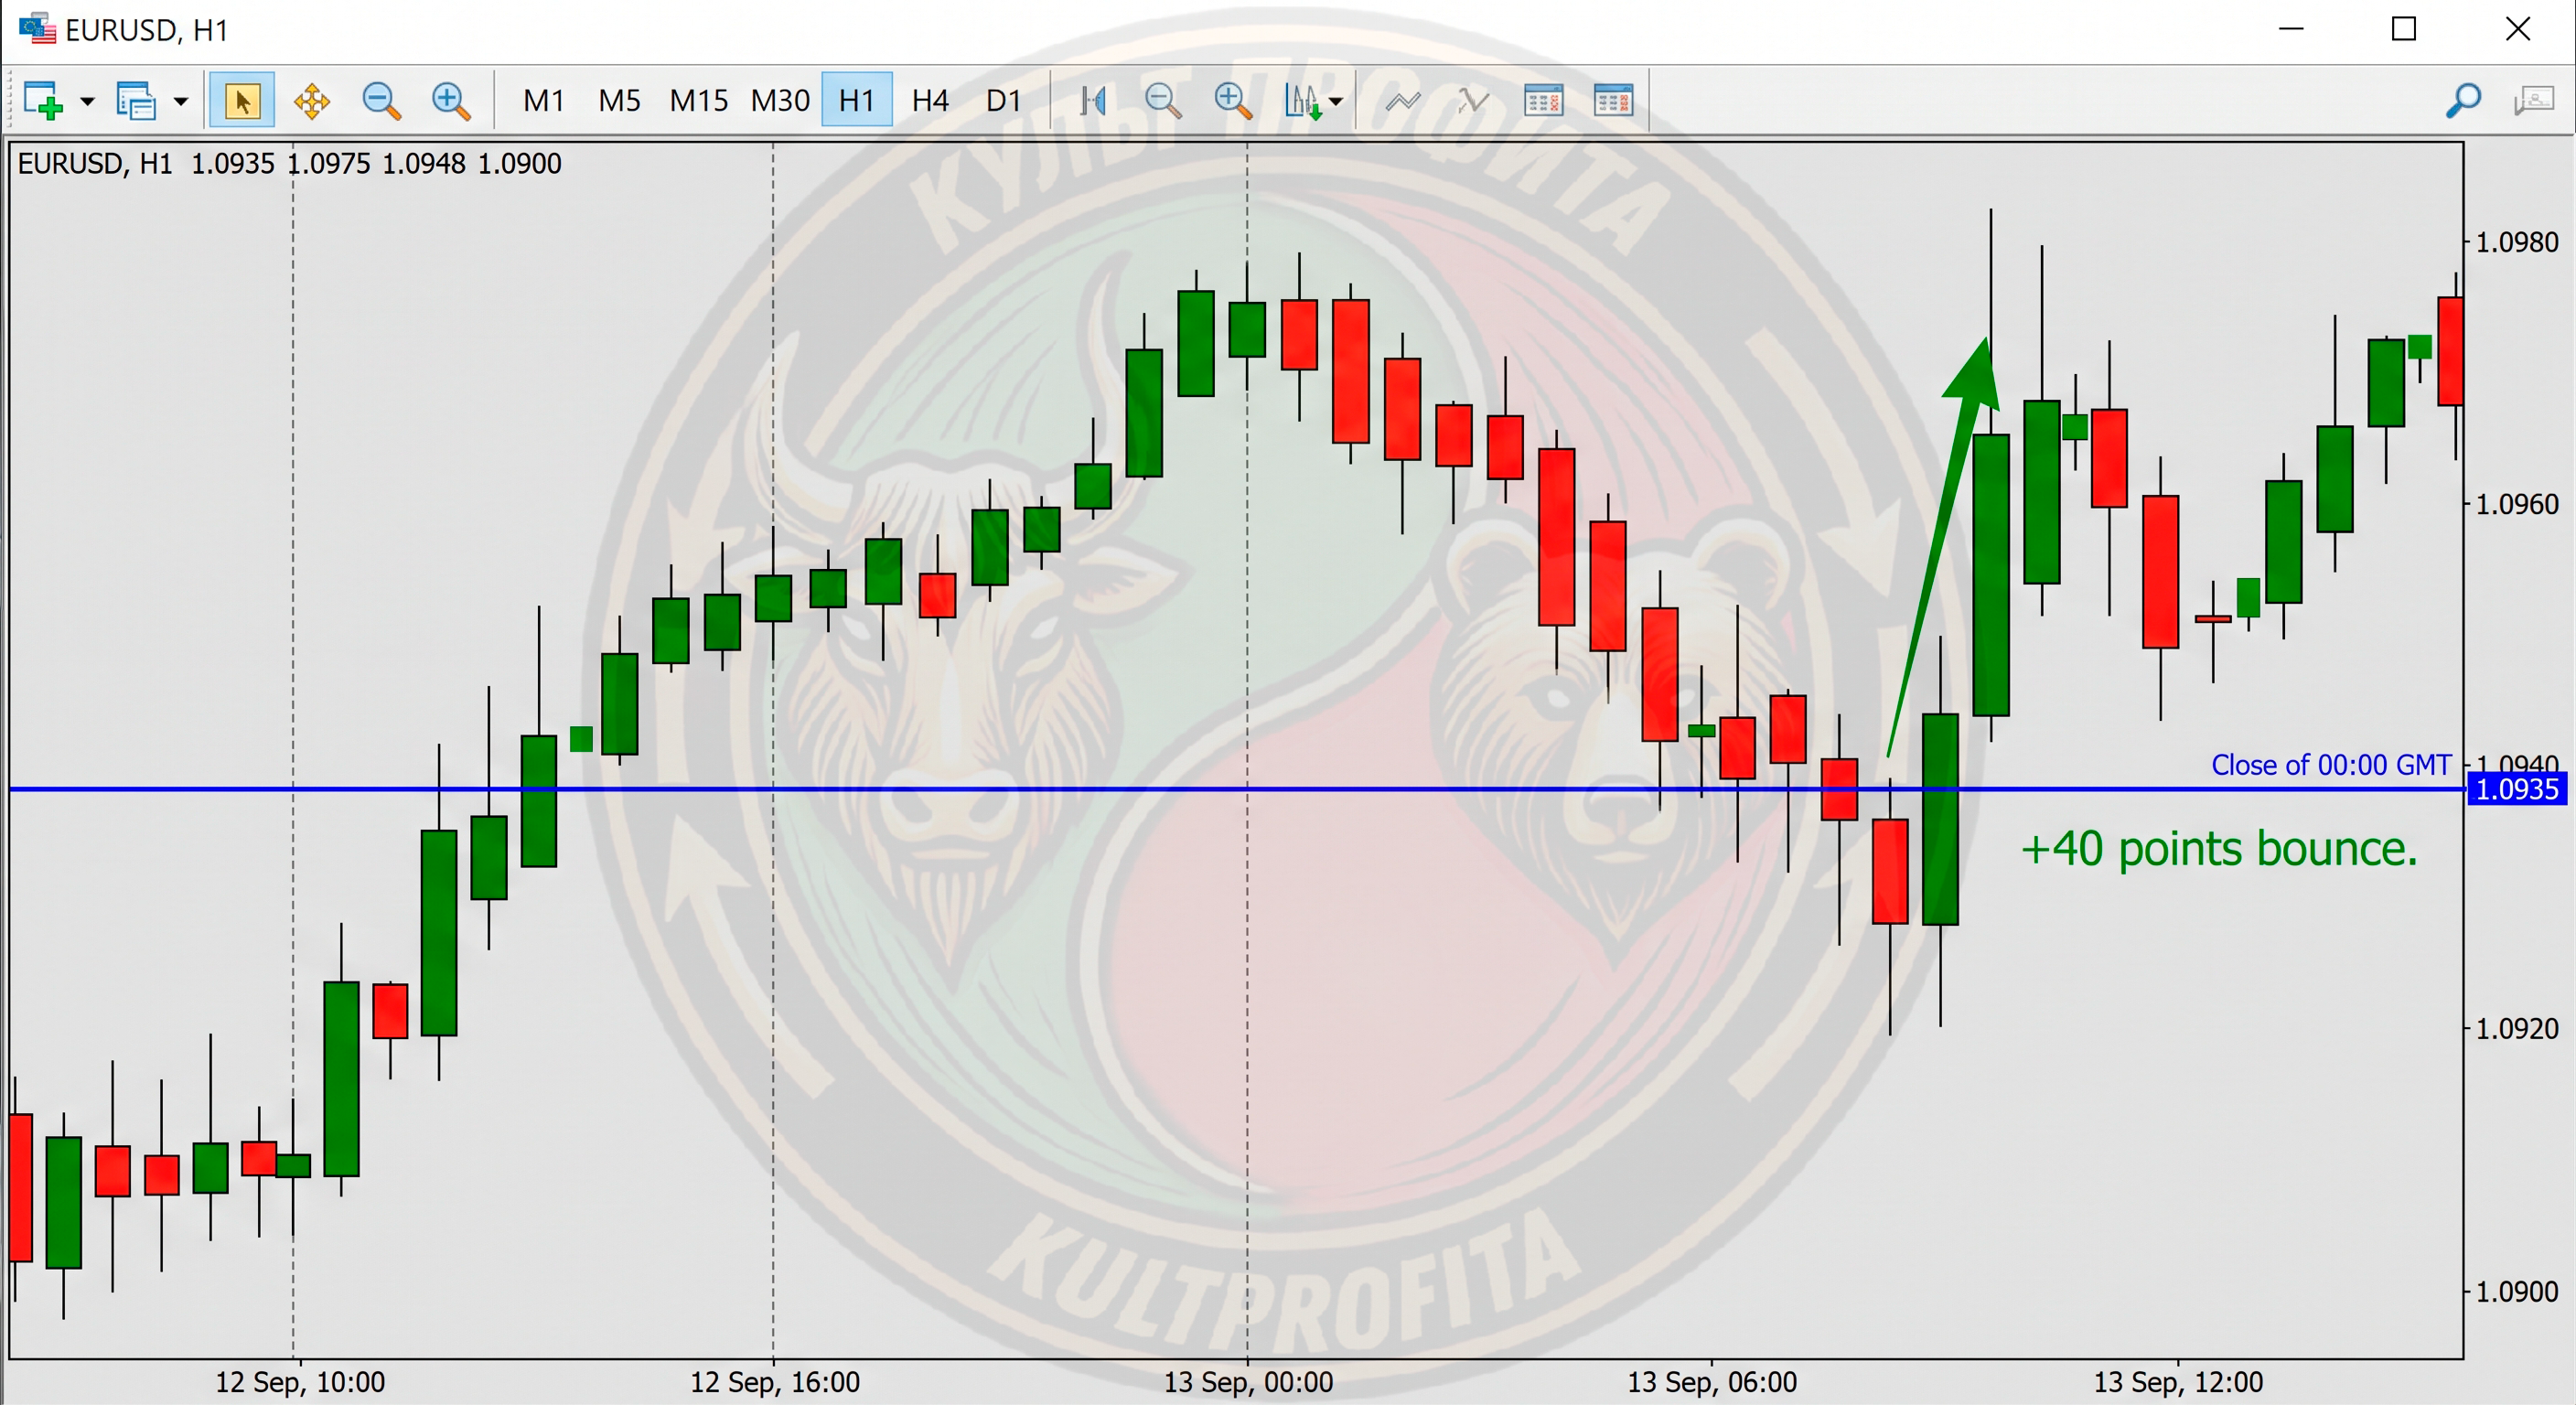Switch chart to M1 timeframe
The height and width of the screenshot is (1405, 2576).
(x=544, y=100)
